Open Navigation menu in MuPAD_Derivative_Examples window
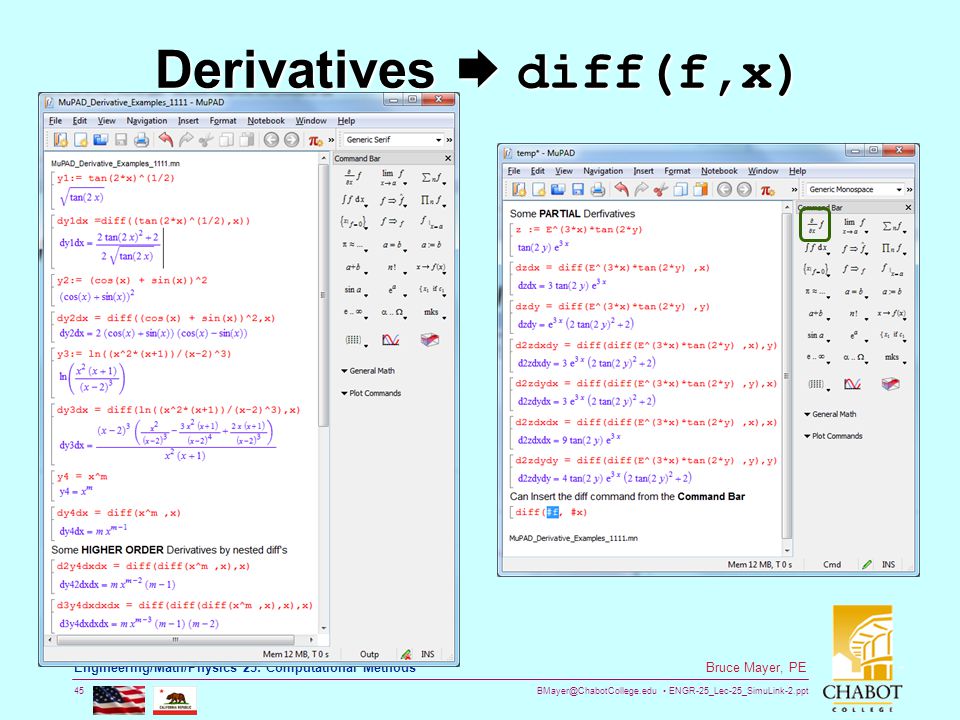The width and height of the screenshot is (960, 720). [146, 121]
